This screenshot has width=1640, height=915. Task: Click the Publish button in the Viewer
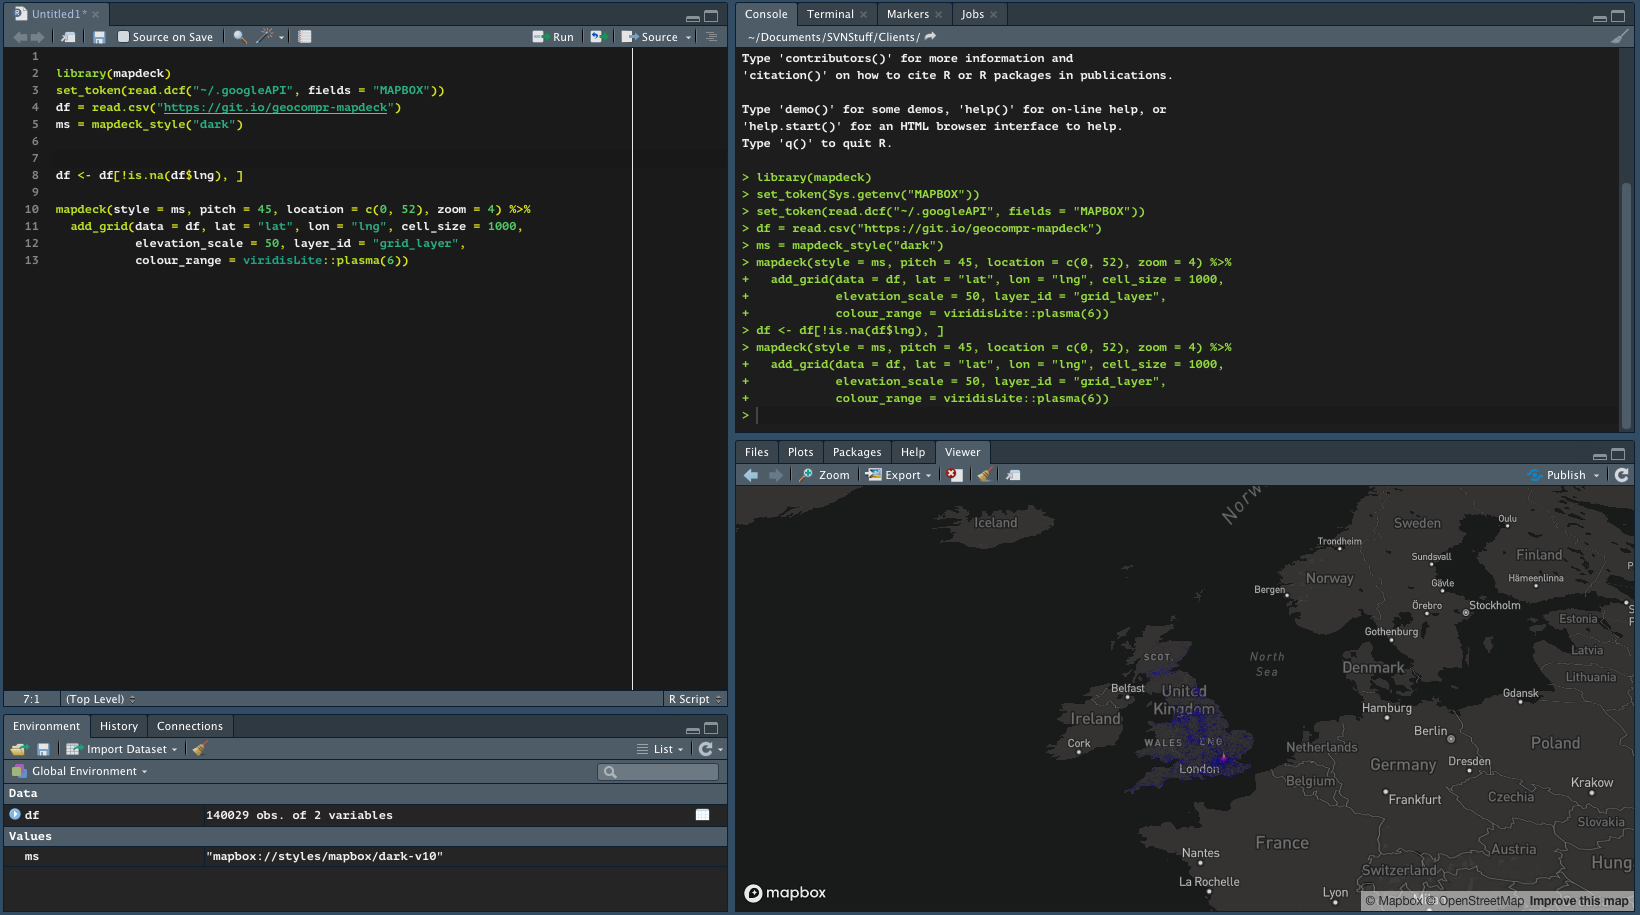tap(1565, 474)
